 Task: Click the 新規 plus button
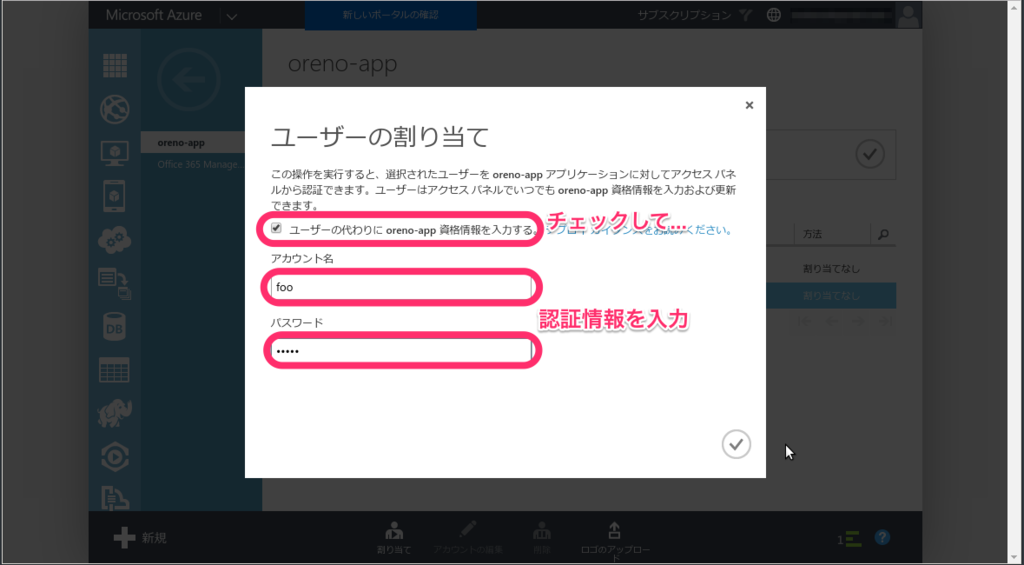click(140, 538)
